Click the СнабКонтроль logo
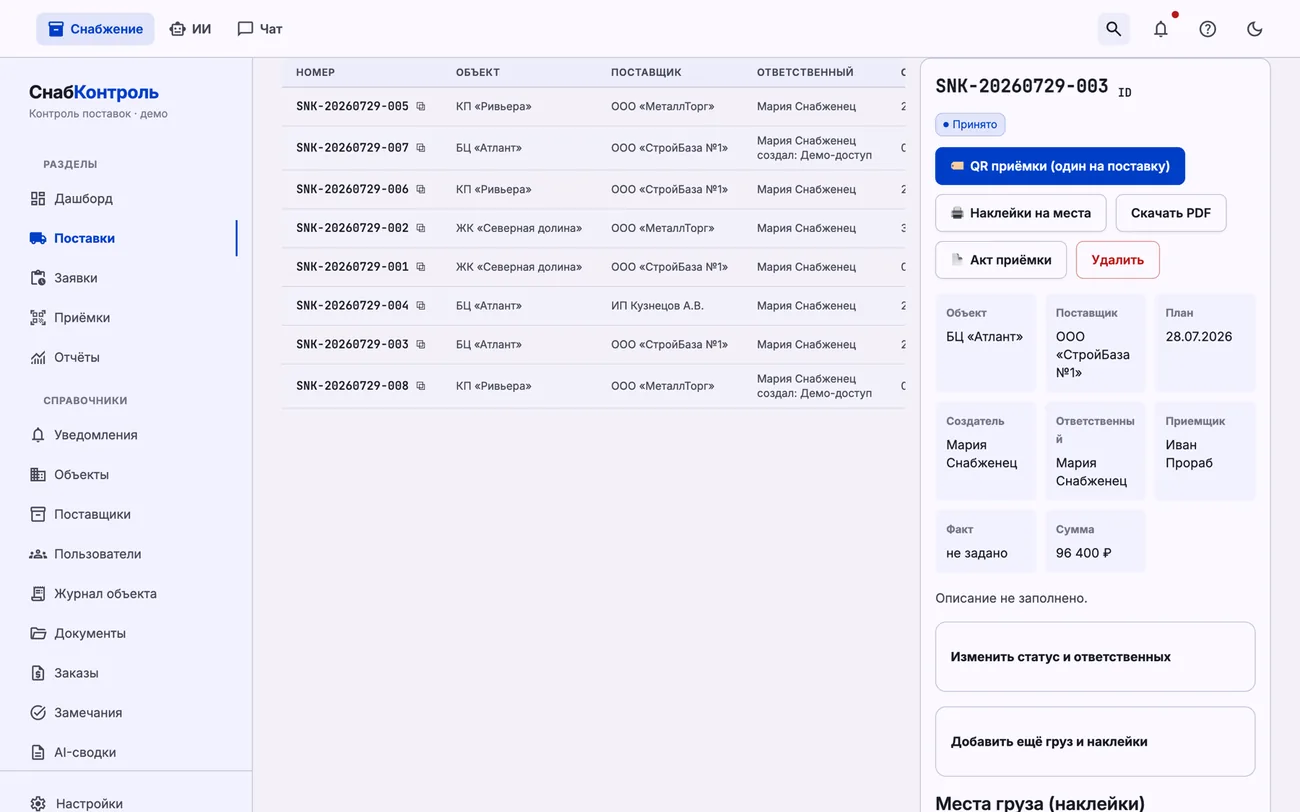The height and width of the screenshot is (812, 1300). [x=94, y=92]
